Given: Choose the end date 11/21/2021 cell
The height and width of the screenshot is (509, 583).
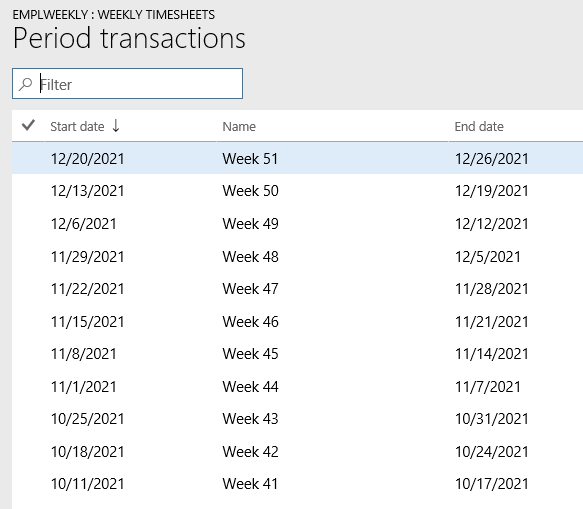Looking at the screenshot, I should [x=492, y=322].
